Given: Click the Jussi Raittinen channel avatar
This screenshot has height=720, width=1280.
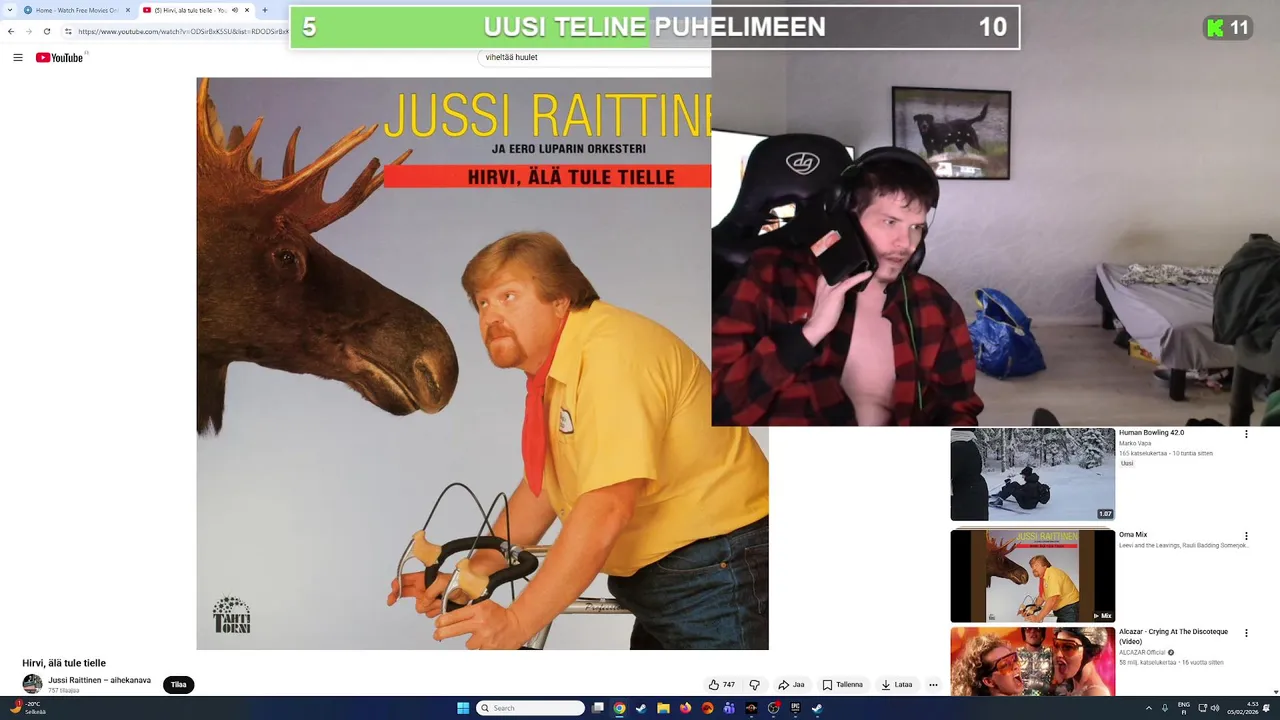Looking at the screenshot, I should click(32, 684).
